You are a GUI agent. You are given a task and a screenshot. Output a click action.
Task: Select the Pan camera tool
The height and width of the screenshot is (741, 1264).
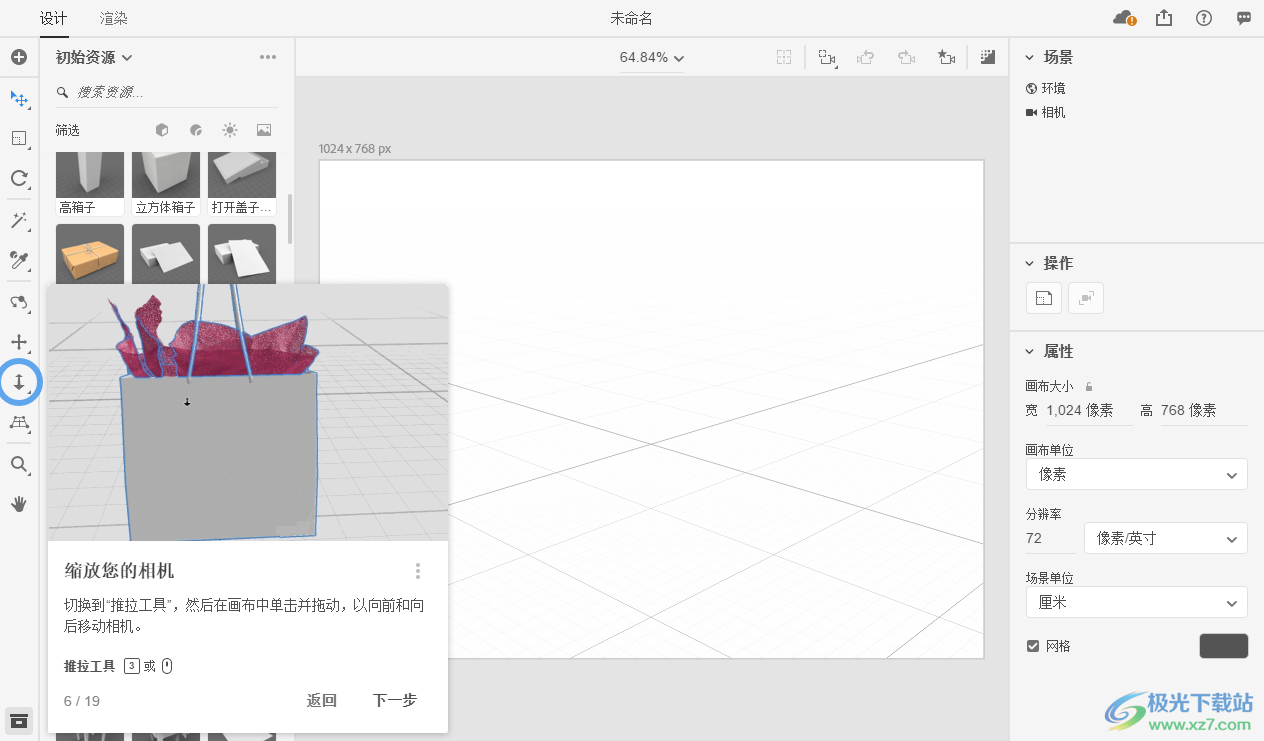coord(19,342)
